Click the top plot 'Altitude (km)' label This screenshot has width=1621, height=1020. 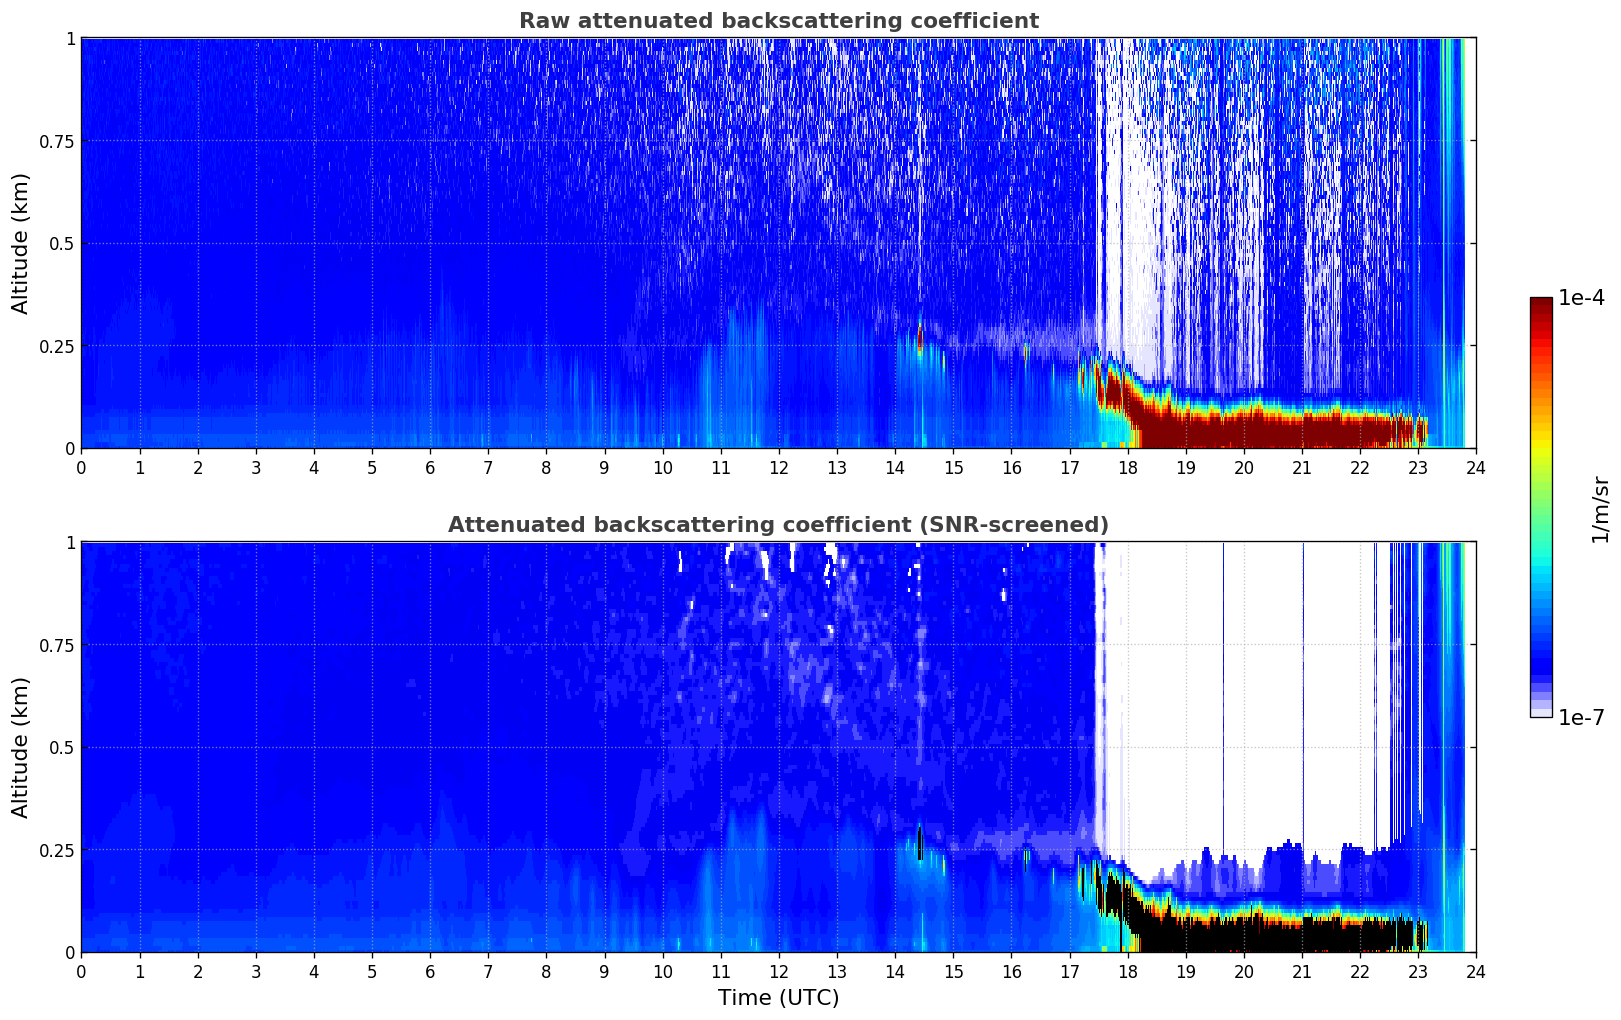coord(21,243)
